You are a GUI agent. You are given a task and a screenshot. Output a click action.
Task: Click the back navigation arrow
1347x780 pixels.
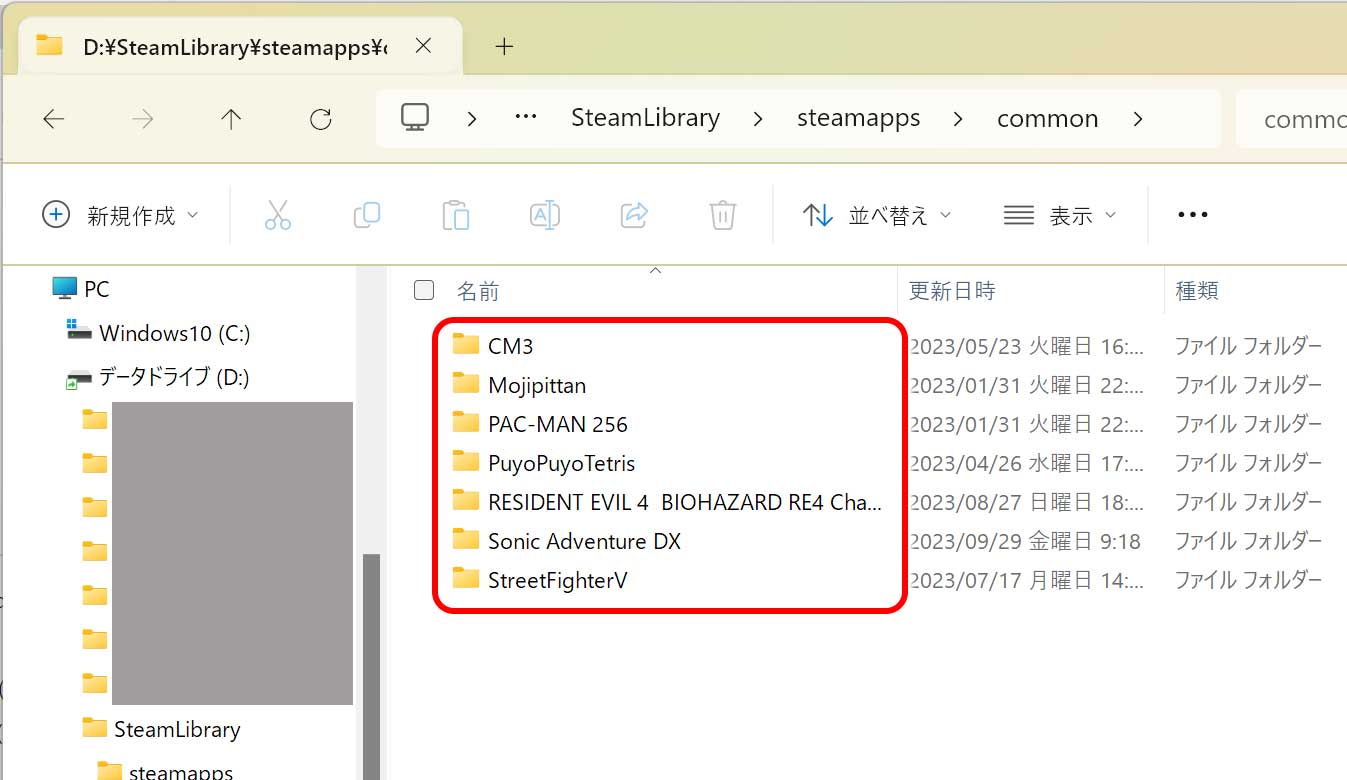click(x=54, y=120)
